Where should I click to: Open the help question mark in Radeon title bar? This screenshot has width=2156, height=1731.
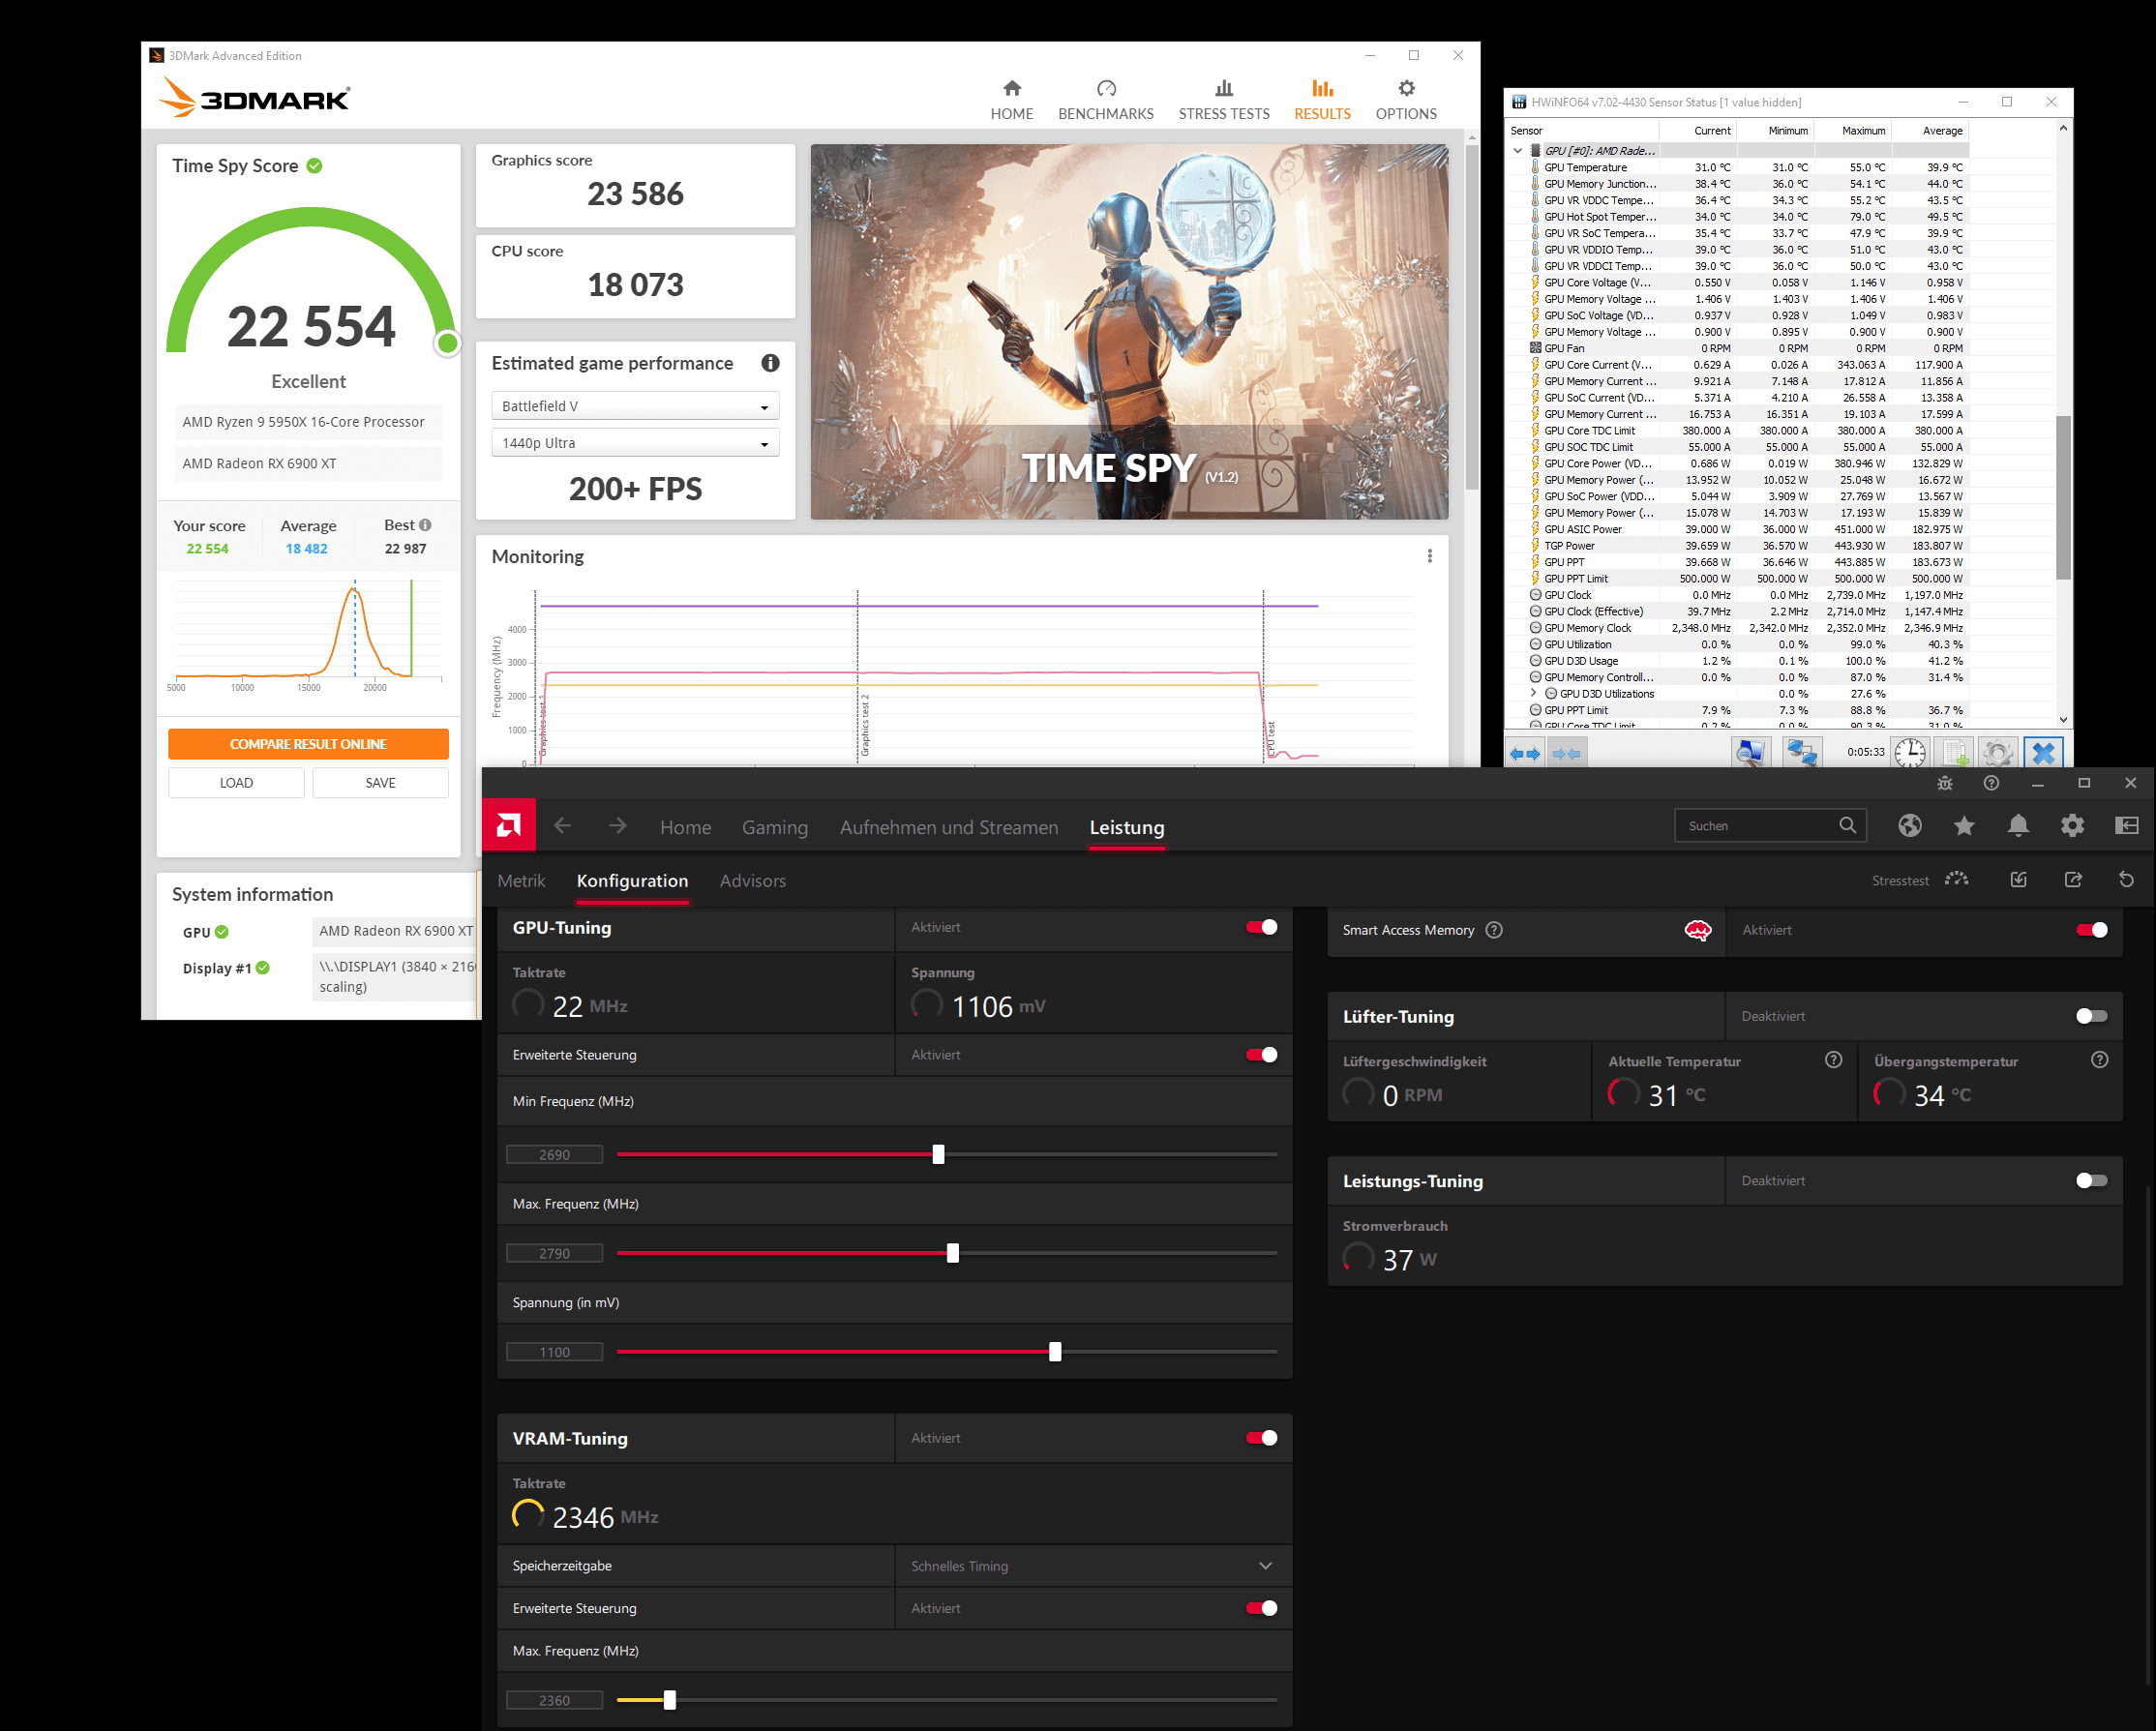click(1991, 783)
